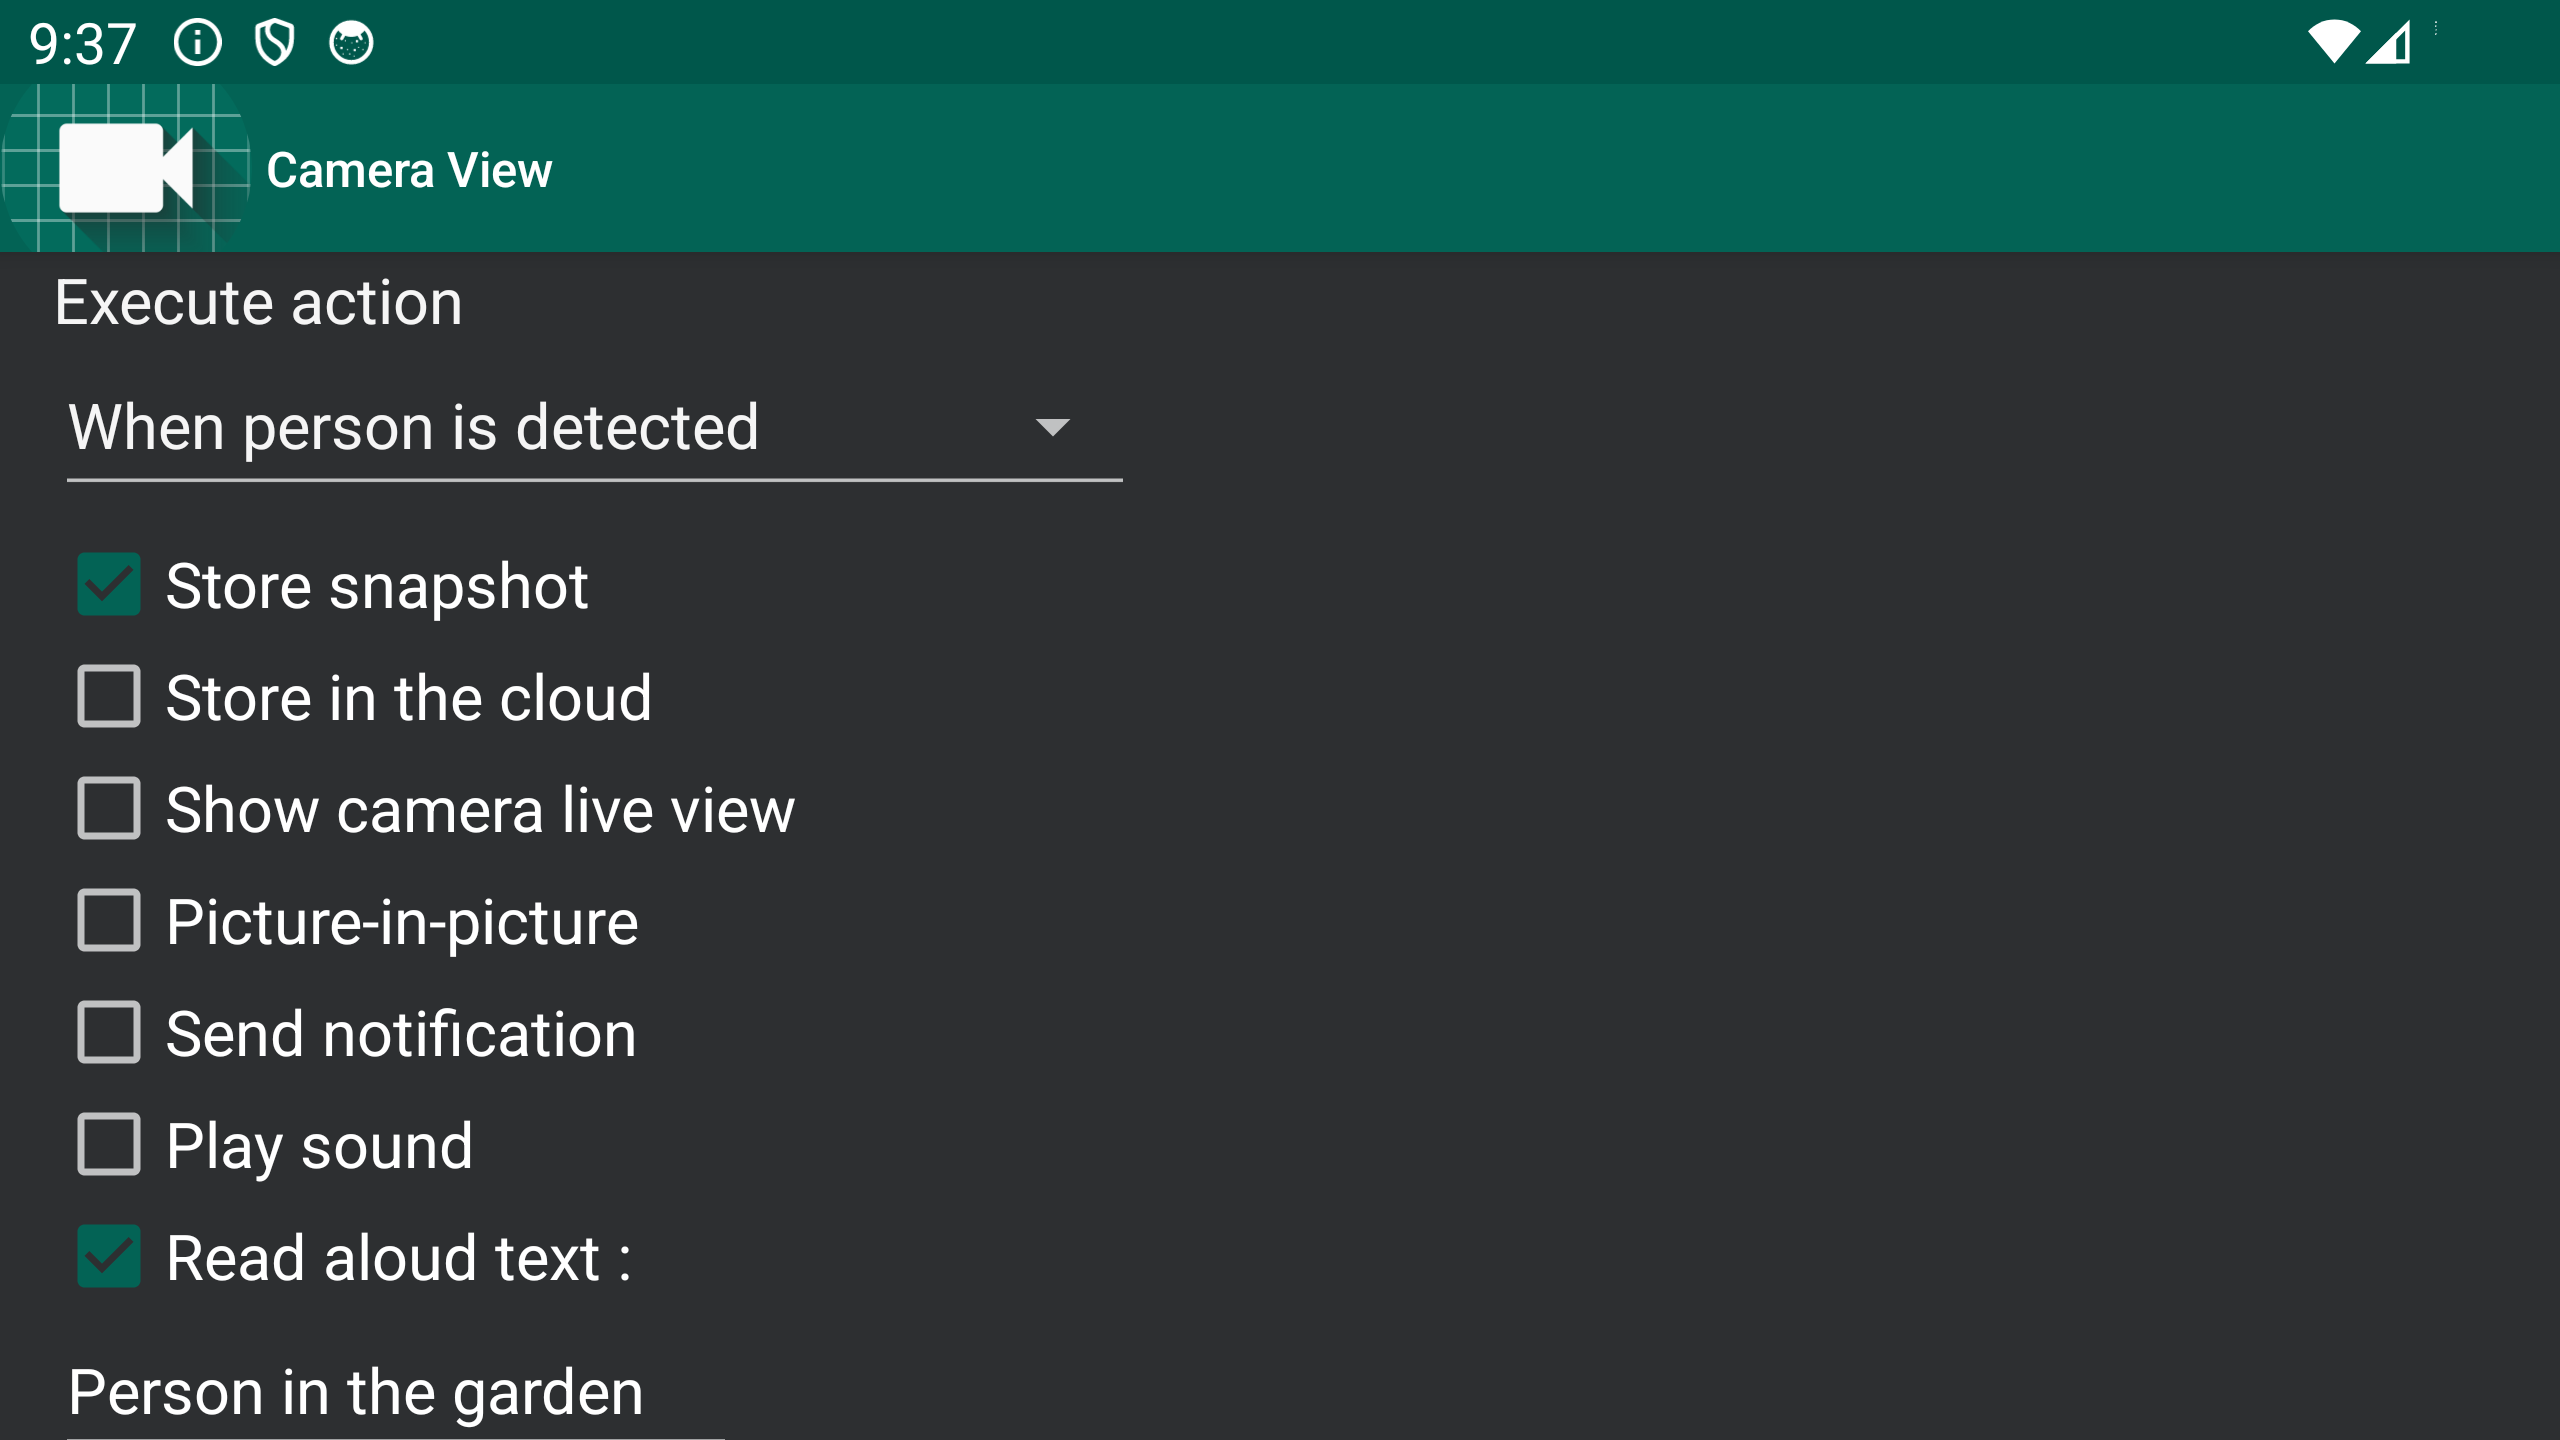Check Show camera live view
The height and width of the screenshot is (1440, 2560).
pyautogui.click(x=109, y=809)
